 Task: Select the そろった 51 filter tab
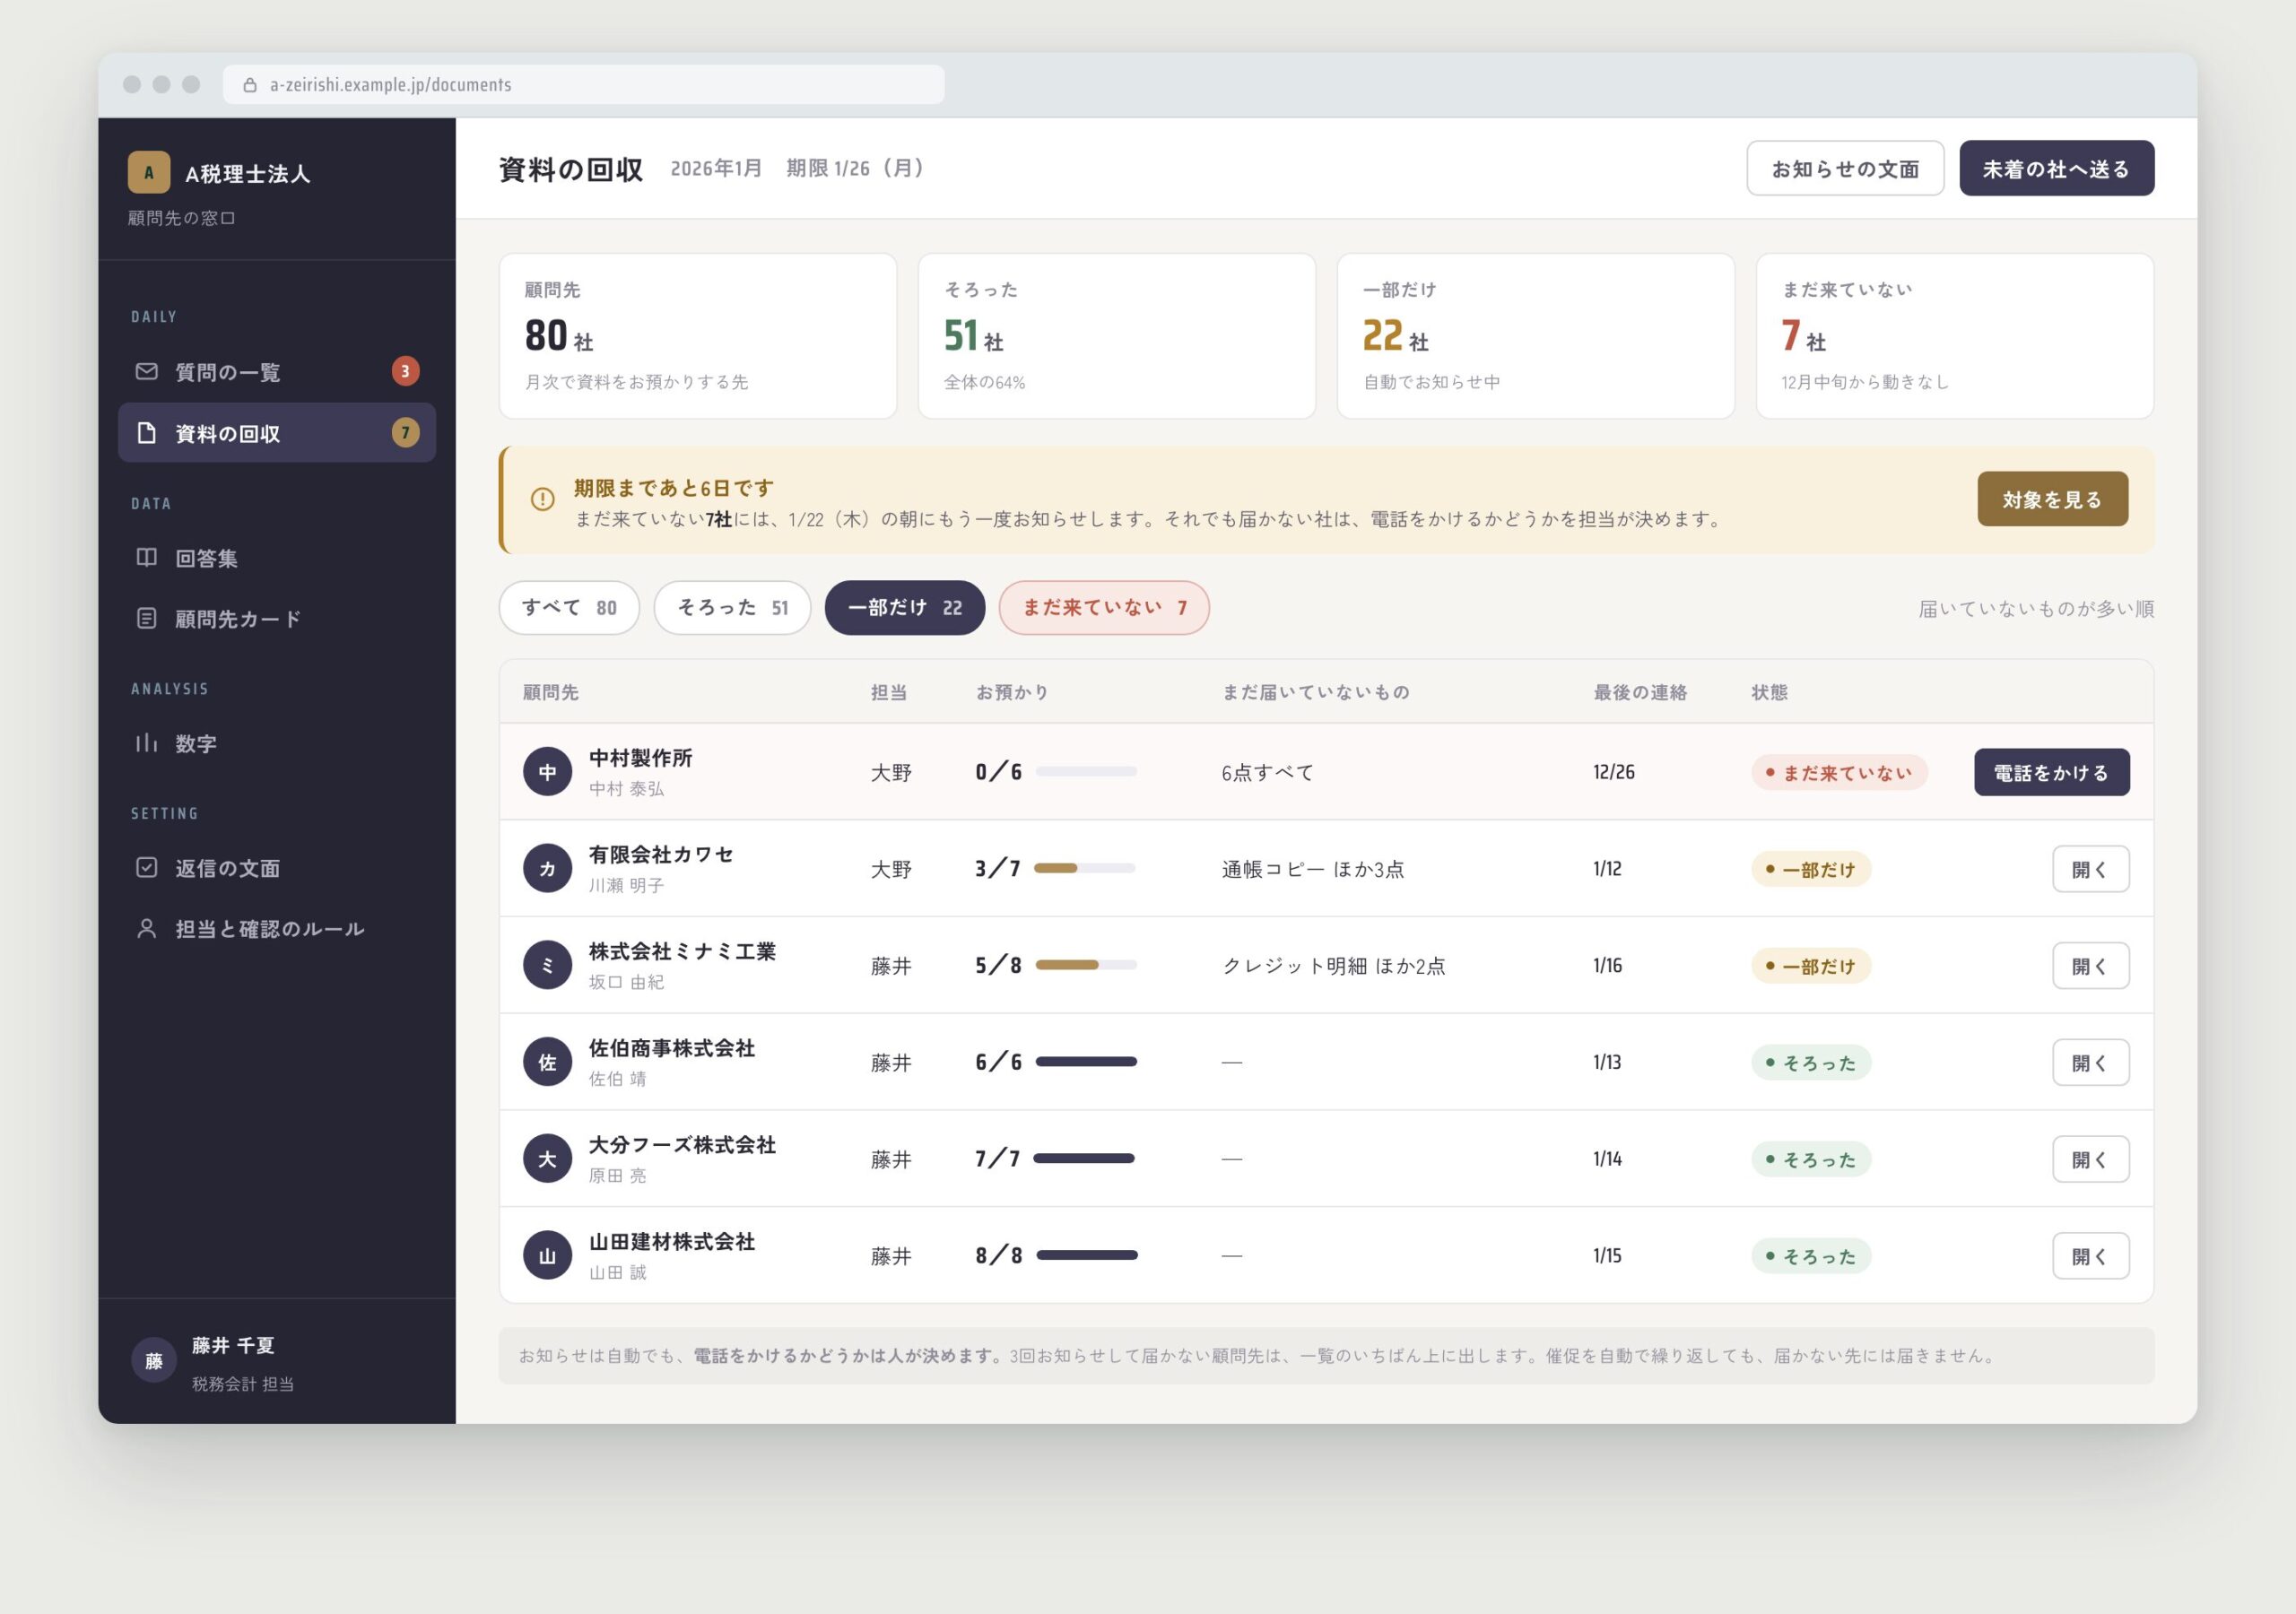[732, 607]
